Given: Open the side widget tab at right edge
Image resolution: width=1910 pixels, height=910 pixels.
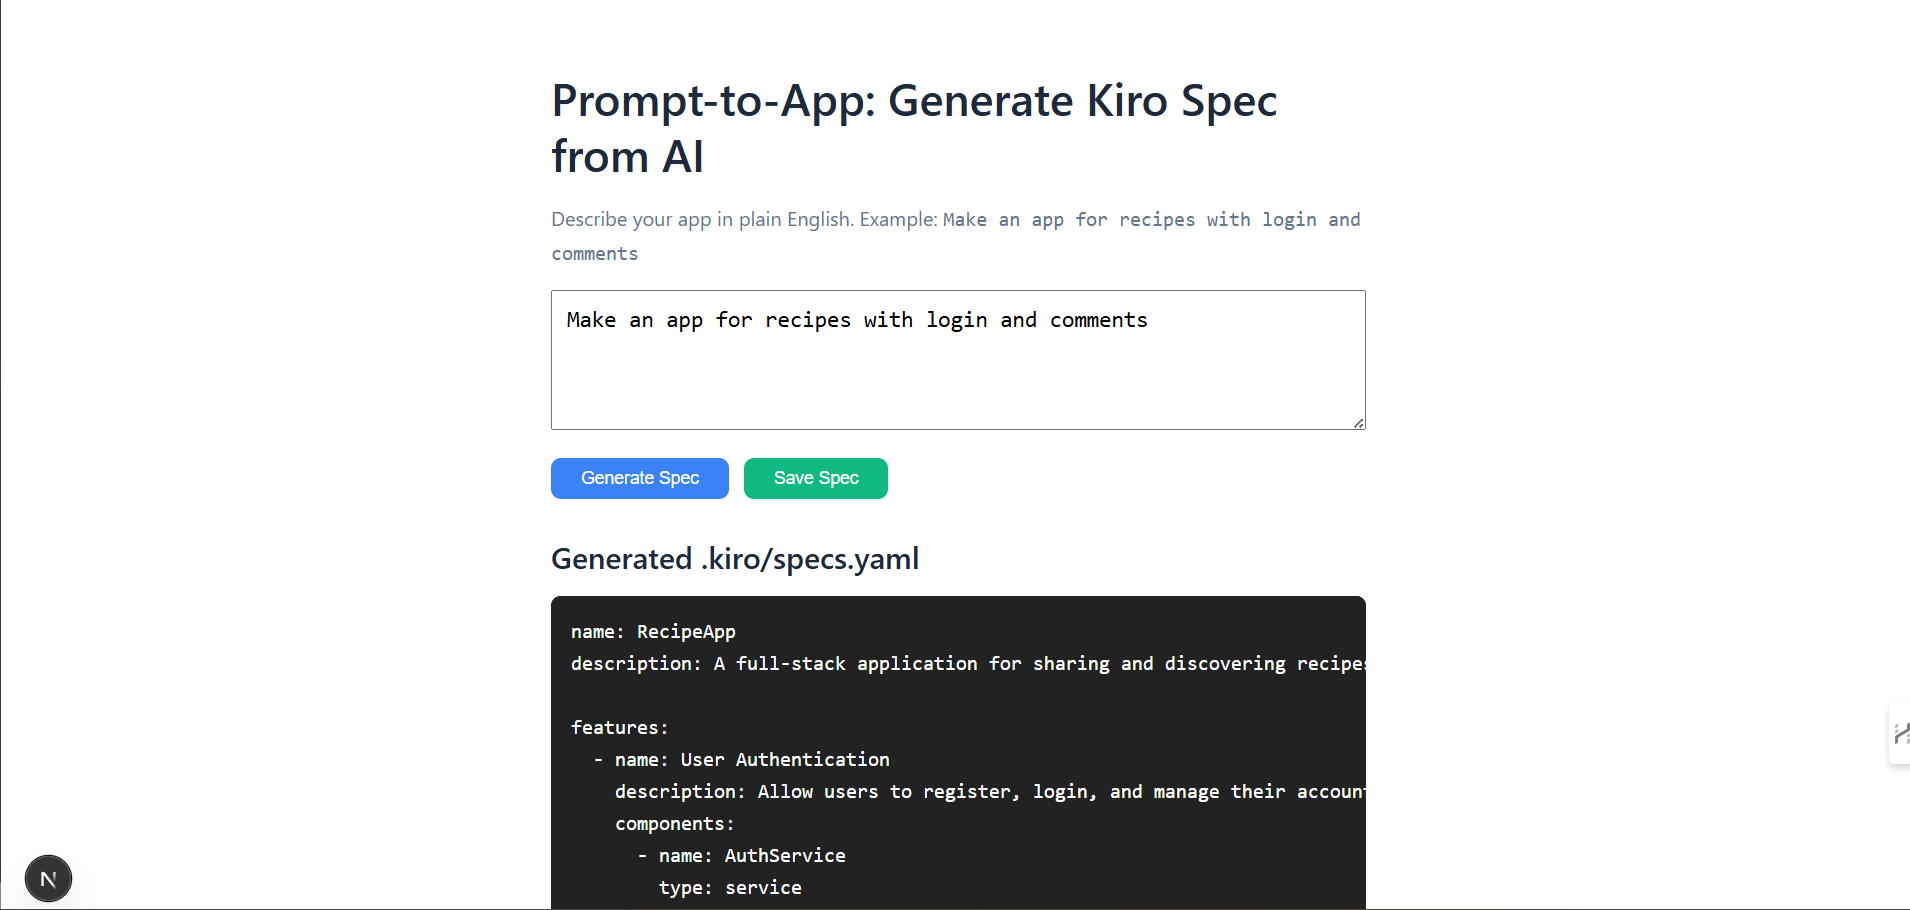Looking at the screenshot, I should tap(1899, 734).
